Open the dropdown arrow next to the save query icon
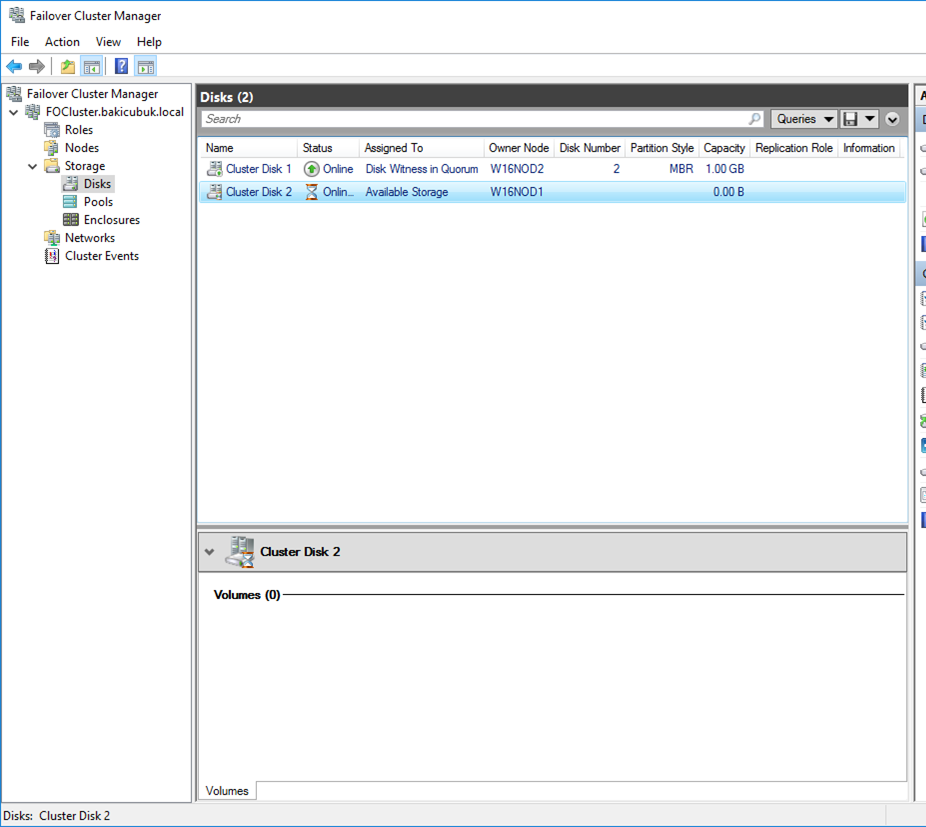The image size is (926, 827). 870,119
